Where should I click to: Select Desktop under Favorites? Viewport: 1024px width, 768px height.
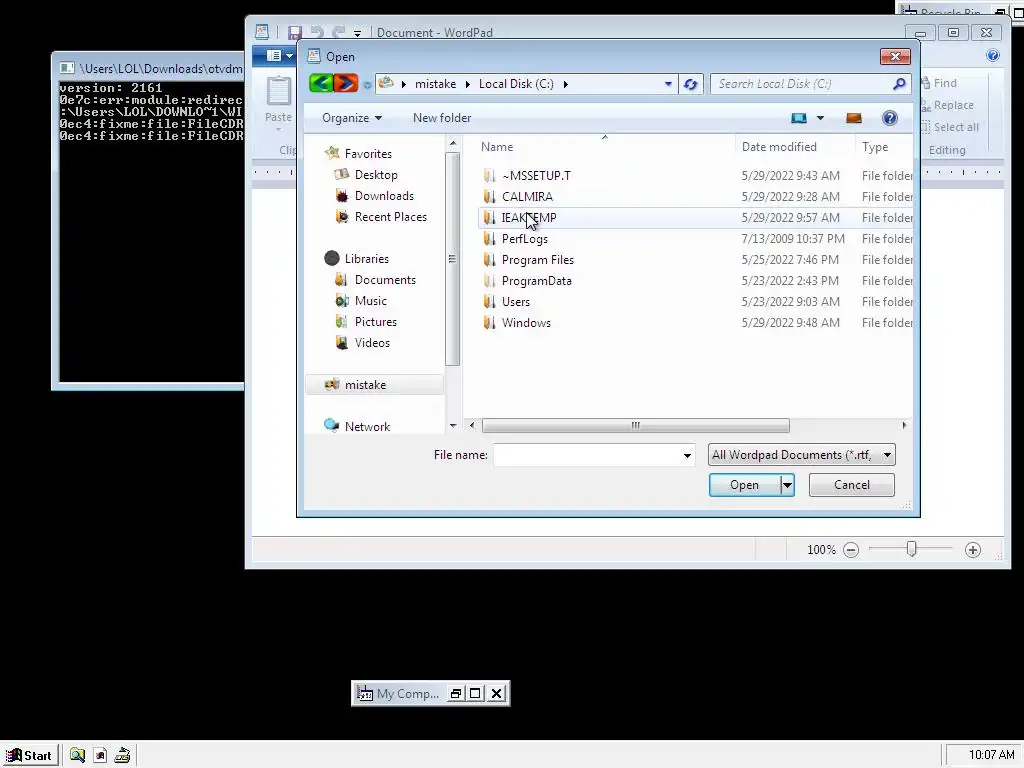point(376,175)
